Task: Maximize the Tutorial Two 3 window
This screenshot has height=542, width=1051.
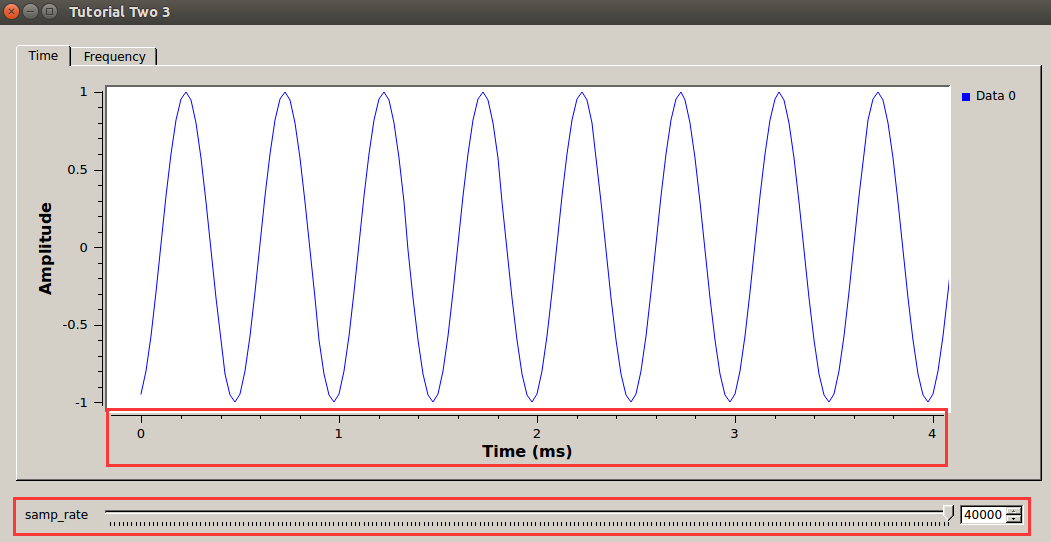Action: click(49, 11)
